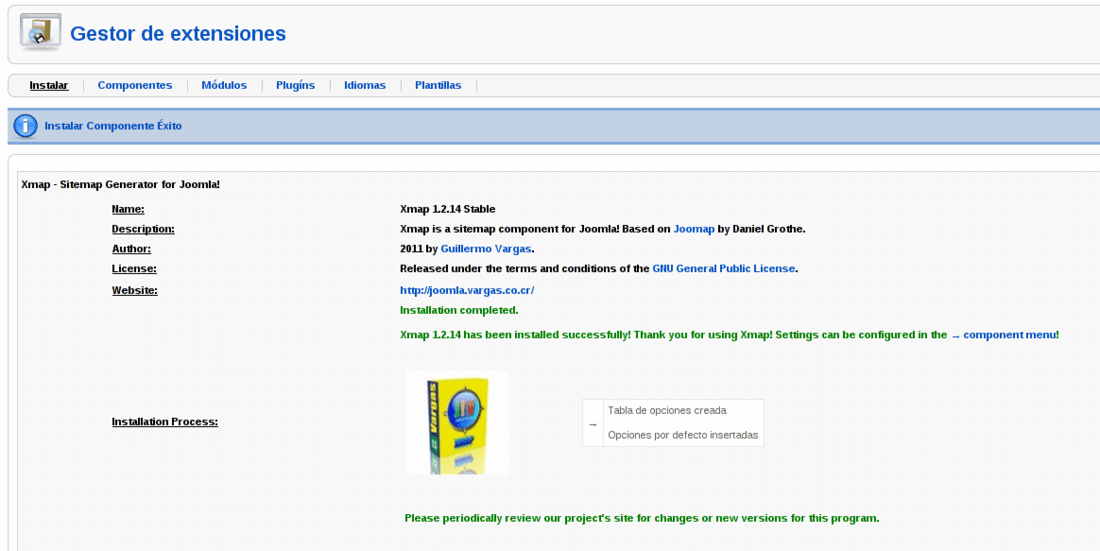Go to the Idiomas tab

point(365,85)
